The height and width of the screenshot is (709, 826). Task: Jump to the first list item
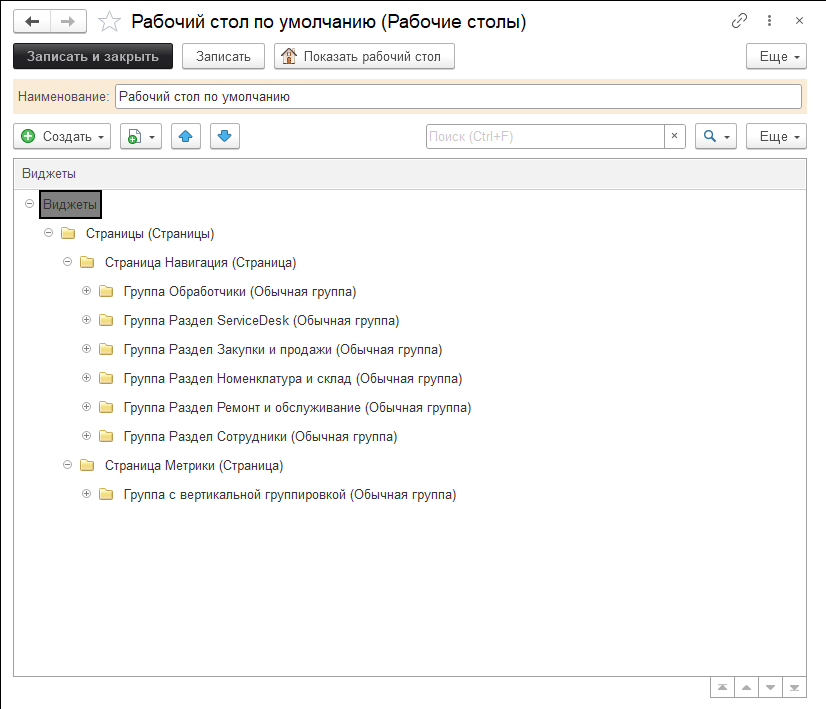(721, 688)
